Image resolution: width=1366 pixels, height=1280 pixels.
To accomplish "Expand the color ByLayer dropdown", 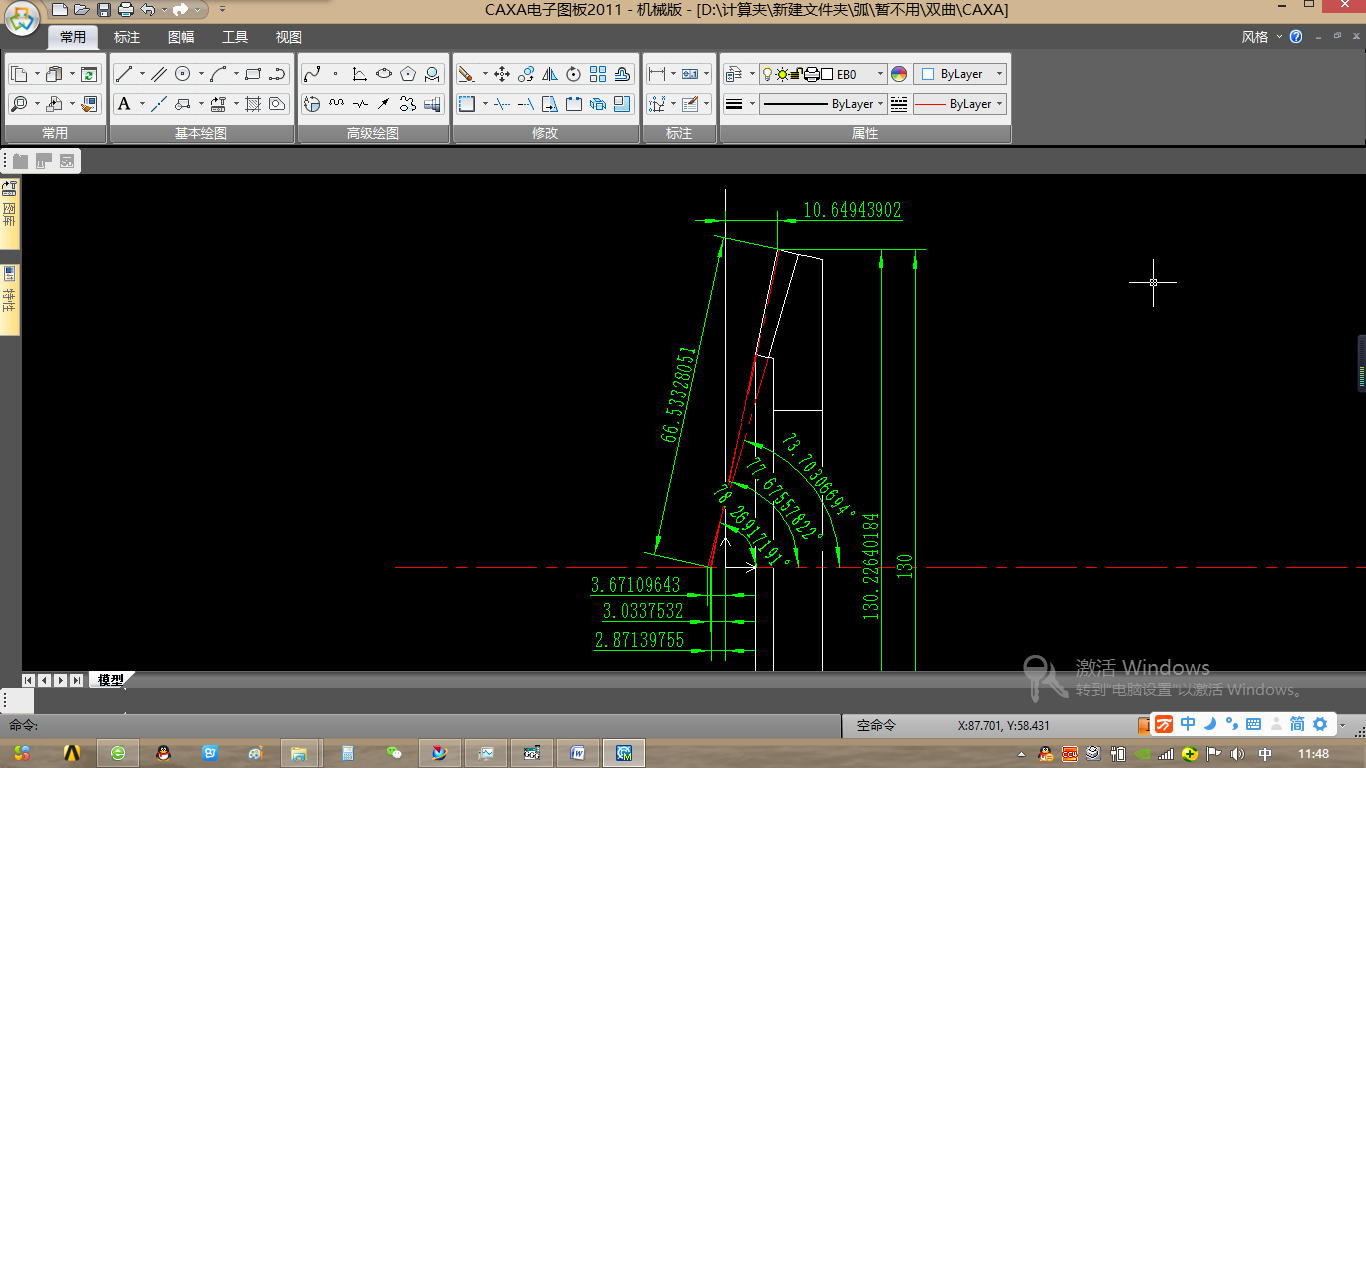I will click(x=999, y=74).
